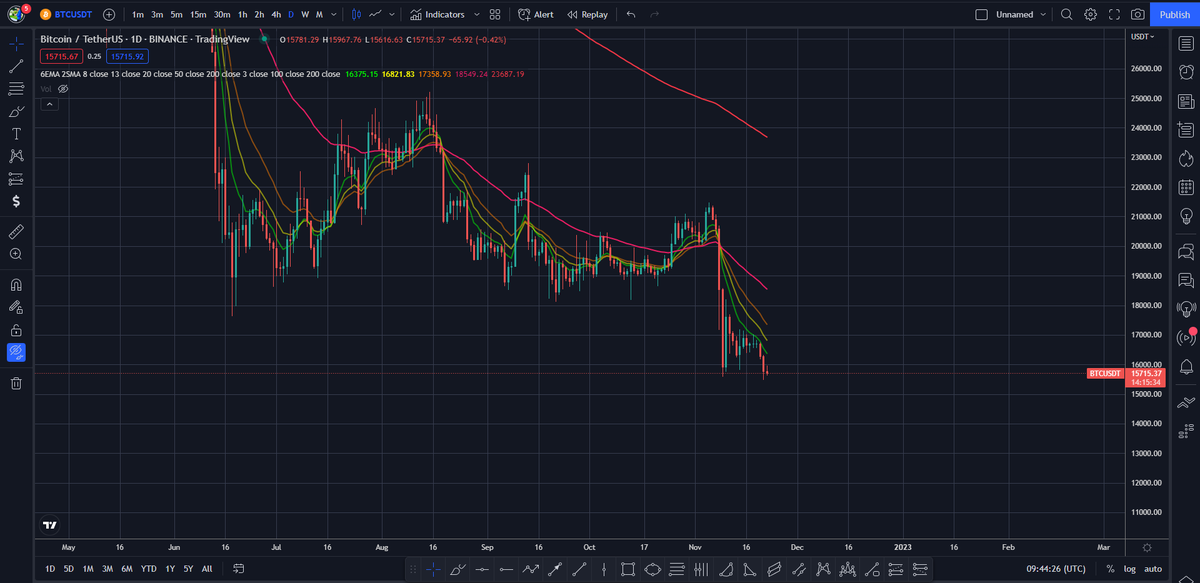Open the alerts clock panel
Screen dimensions: 1200x583
(x=1186, y=72)
